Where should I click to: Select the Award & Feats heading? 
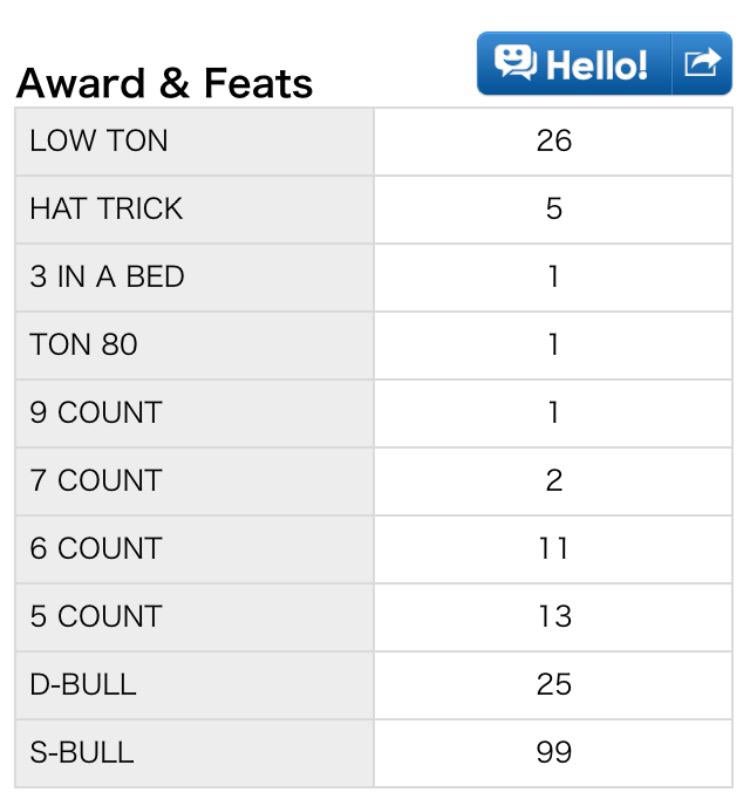tap(165, 84)
